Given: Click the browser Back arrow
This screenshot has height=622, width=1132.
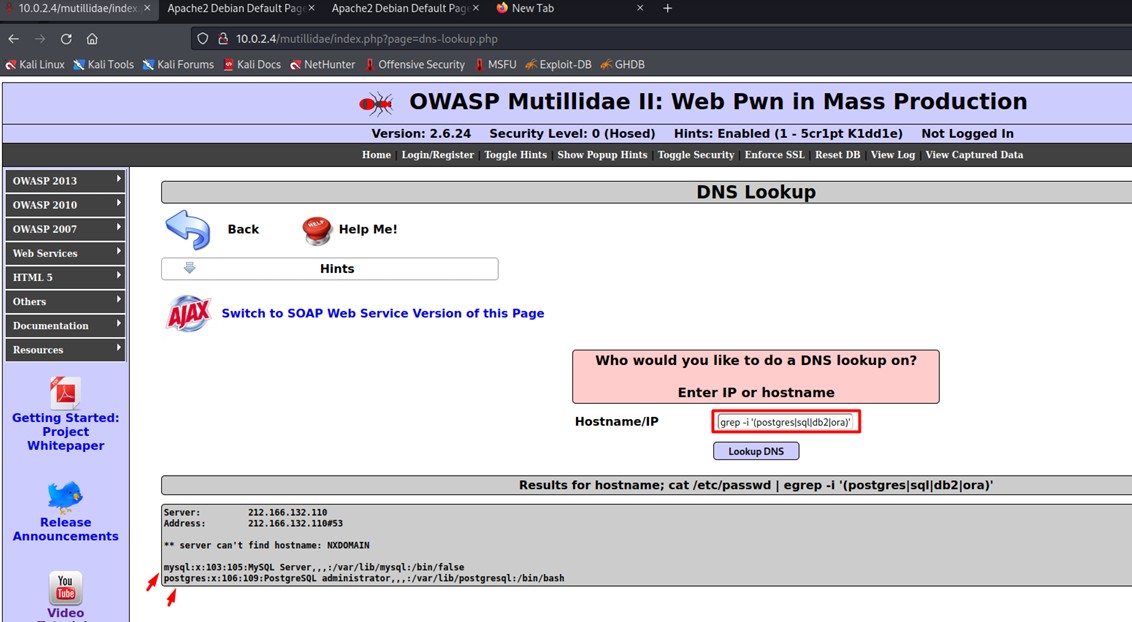Looking at the screenshot, I should click(x=14, y=39).
